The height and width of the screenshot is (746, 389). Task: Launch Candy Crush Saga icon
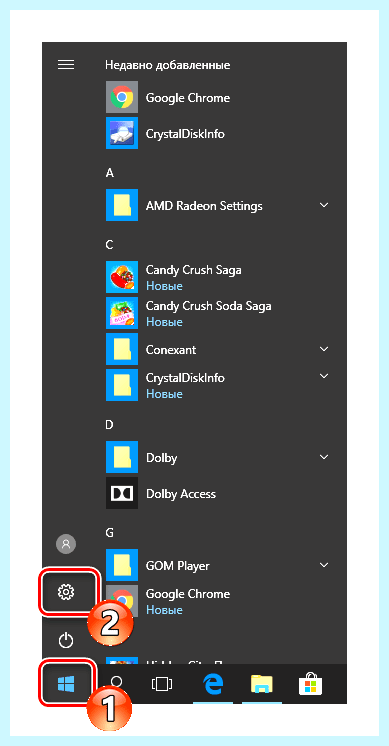click(x=122, y=277)
